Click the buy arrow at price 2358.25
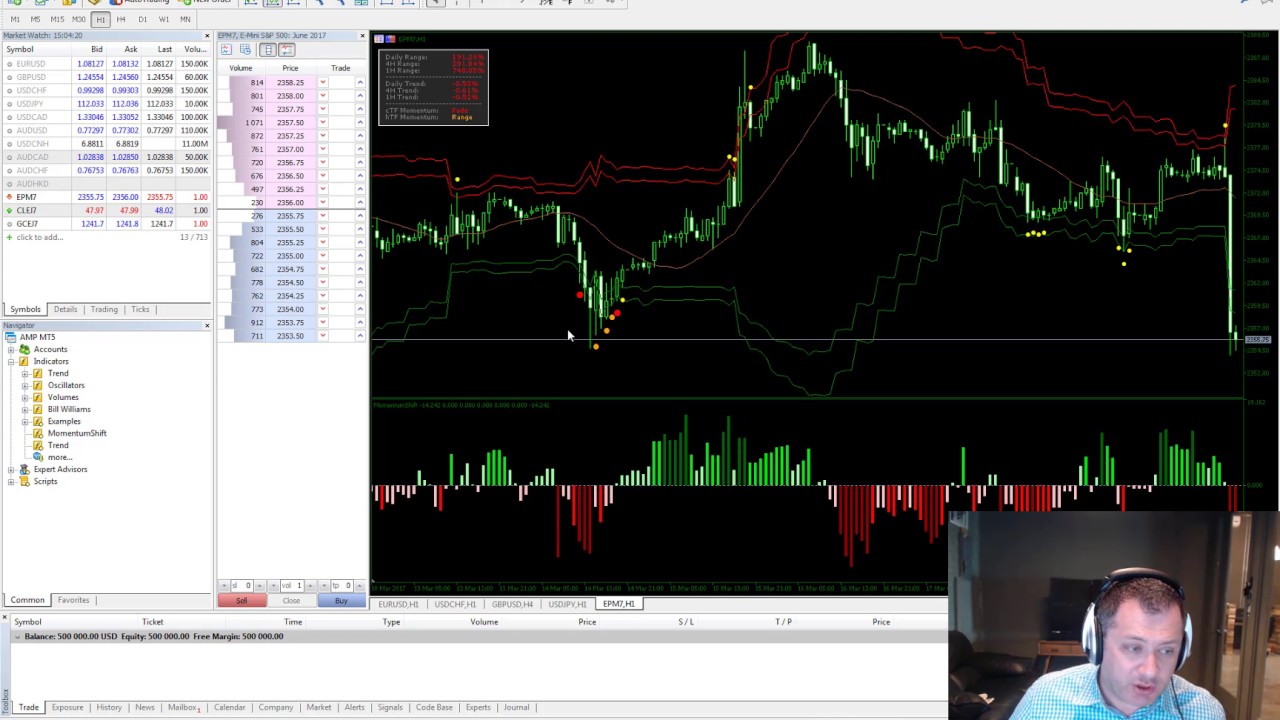Image resolution: width=1280 pixels, height=720 pixels. (360, 82)
